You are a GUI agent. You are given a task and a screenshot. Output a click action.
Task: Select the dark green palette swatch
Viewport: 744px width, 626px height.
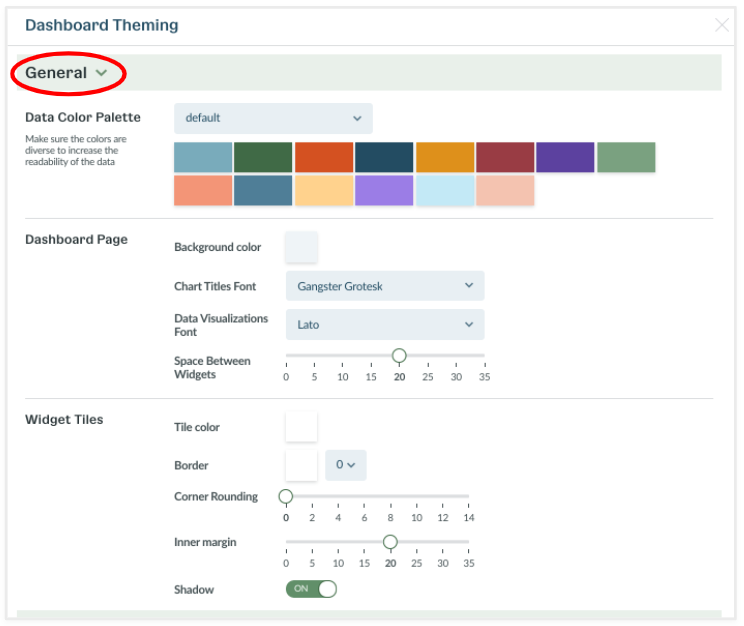[x=263, y=157]
